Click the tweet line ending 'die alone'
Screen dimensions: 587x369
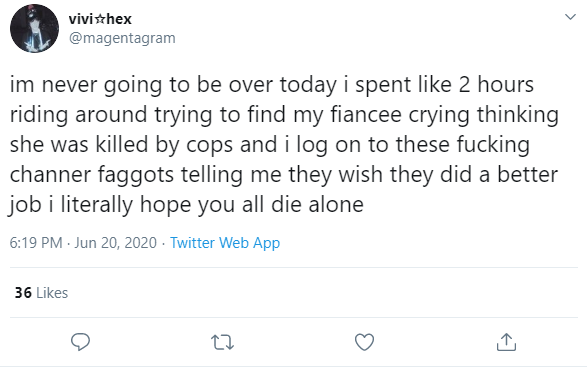(x=186, y=204)
